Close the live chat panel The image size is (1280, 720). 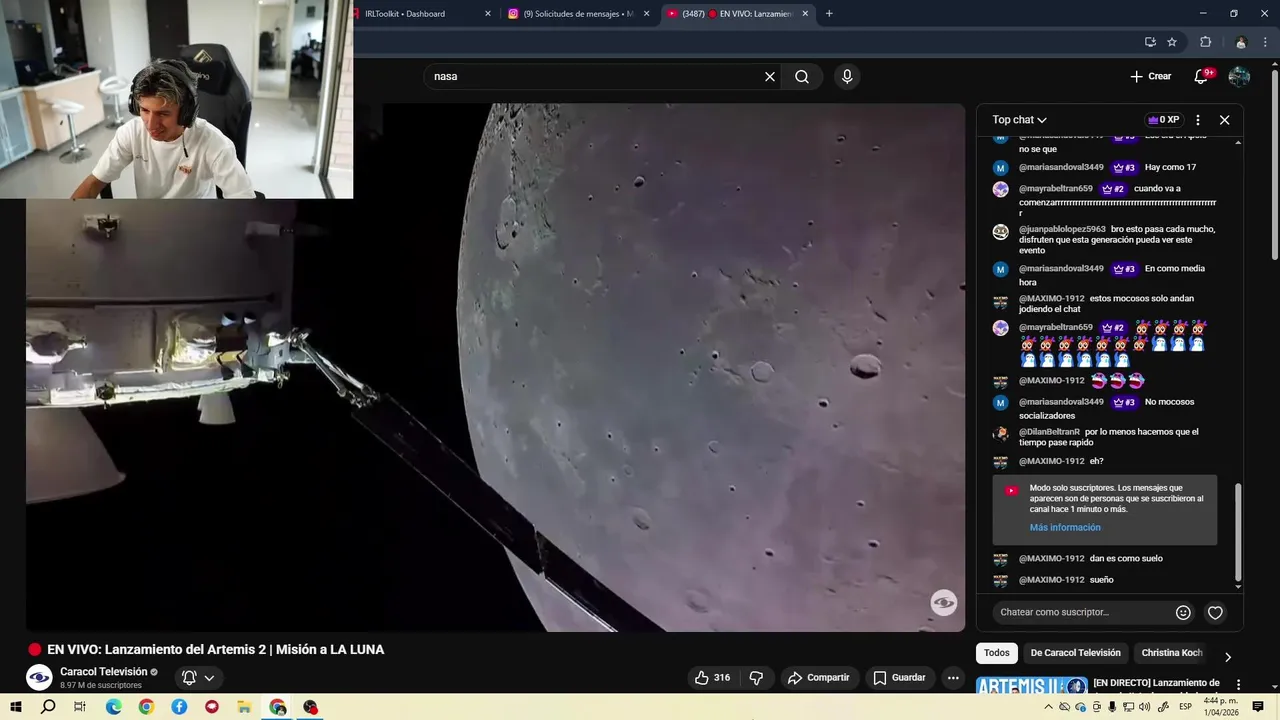(1224, 120)
